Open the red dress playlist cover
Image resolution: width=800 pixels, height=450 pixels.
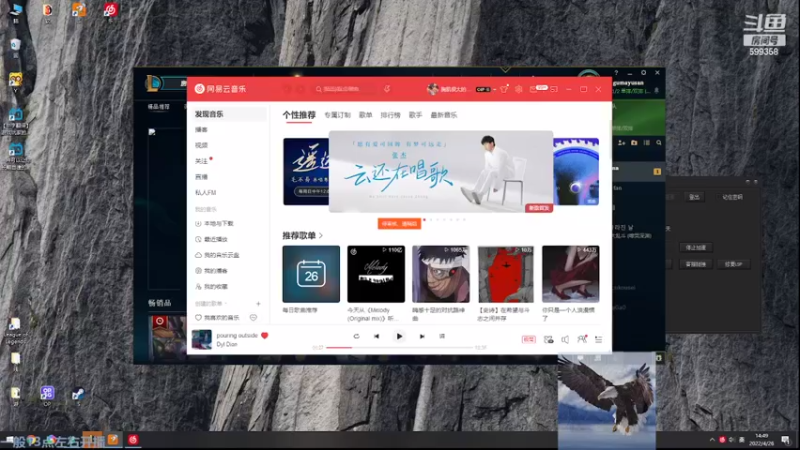click(x=570, y=274)
